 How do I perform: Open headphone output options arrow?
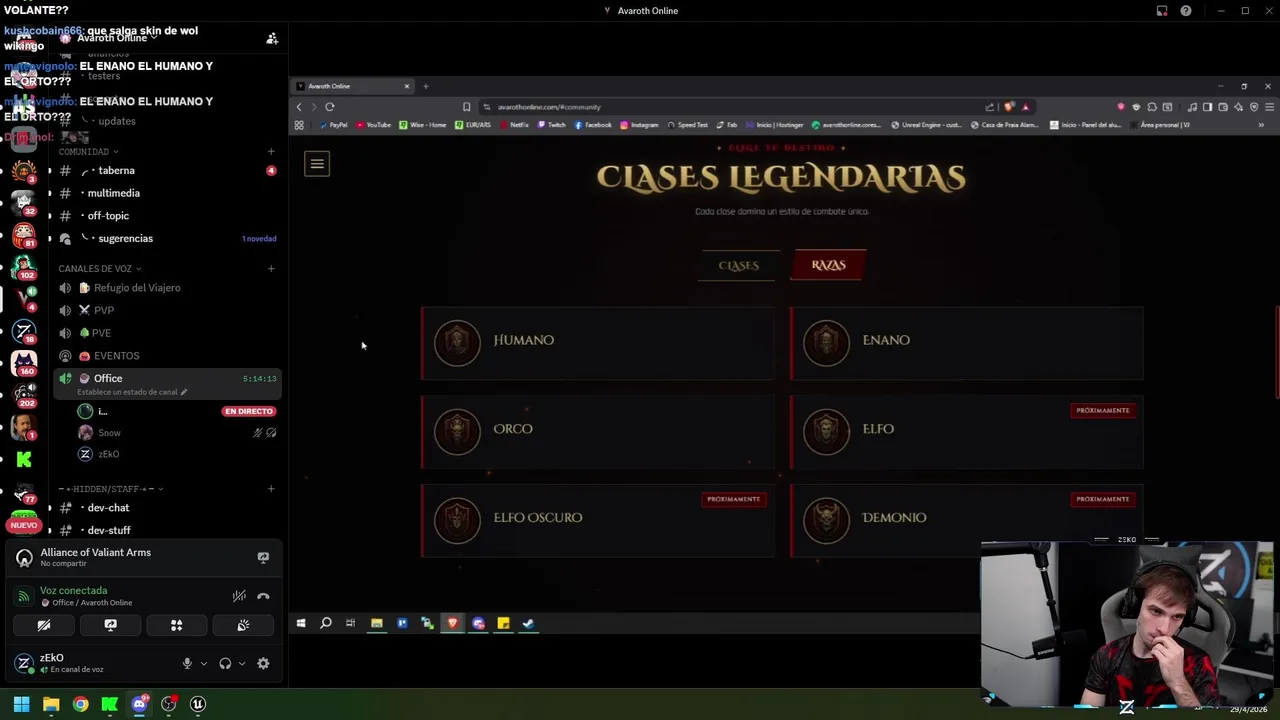tap(241, 664)
